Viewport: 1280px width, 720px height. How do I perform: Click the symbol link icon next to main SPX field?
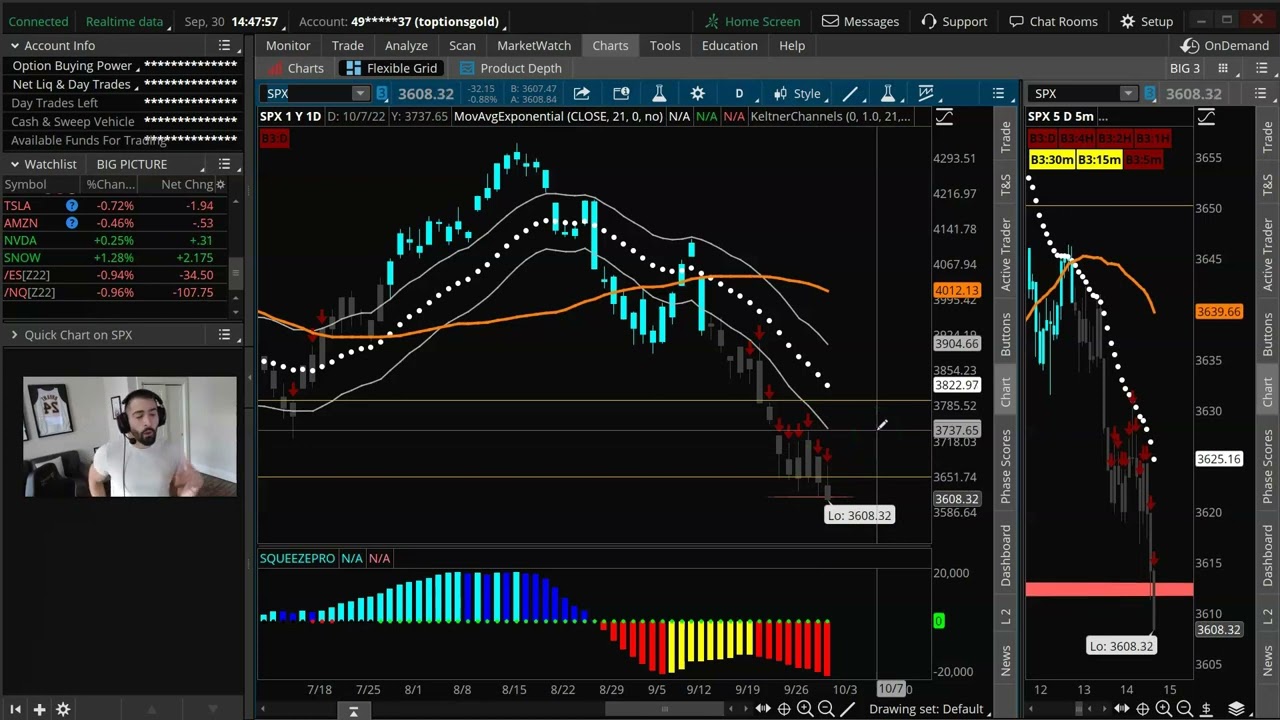pyautogui.click(x=382, y=93)
